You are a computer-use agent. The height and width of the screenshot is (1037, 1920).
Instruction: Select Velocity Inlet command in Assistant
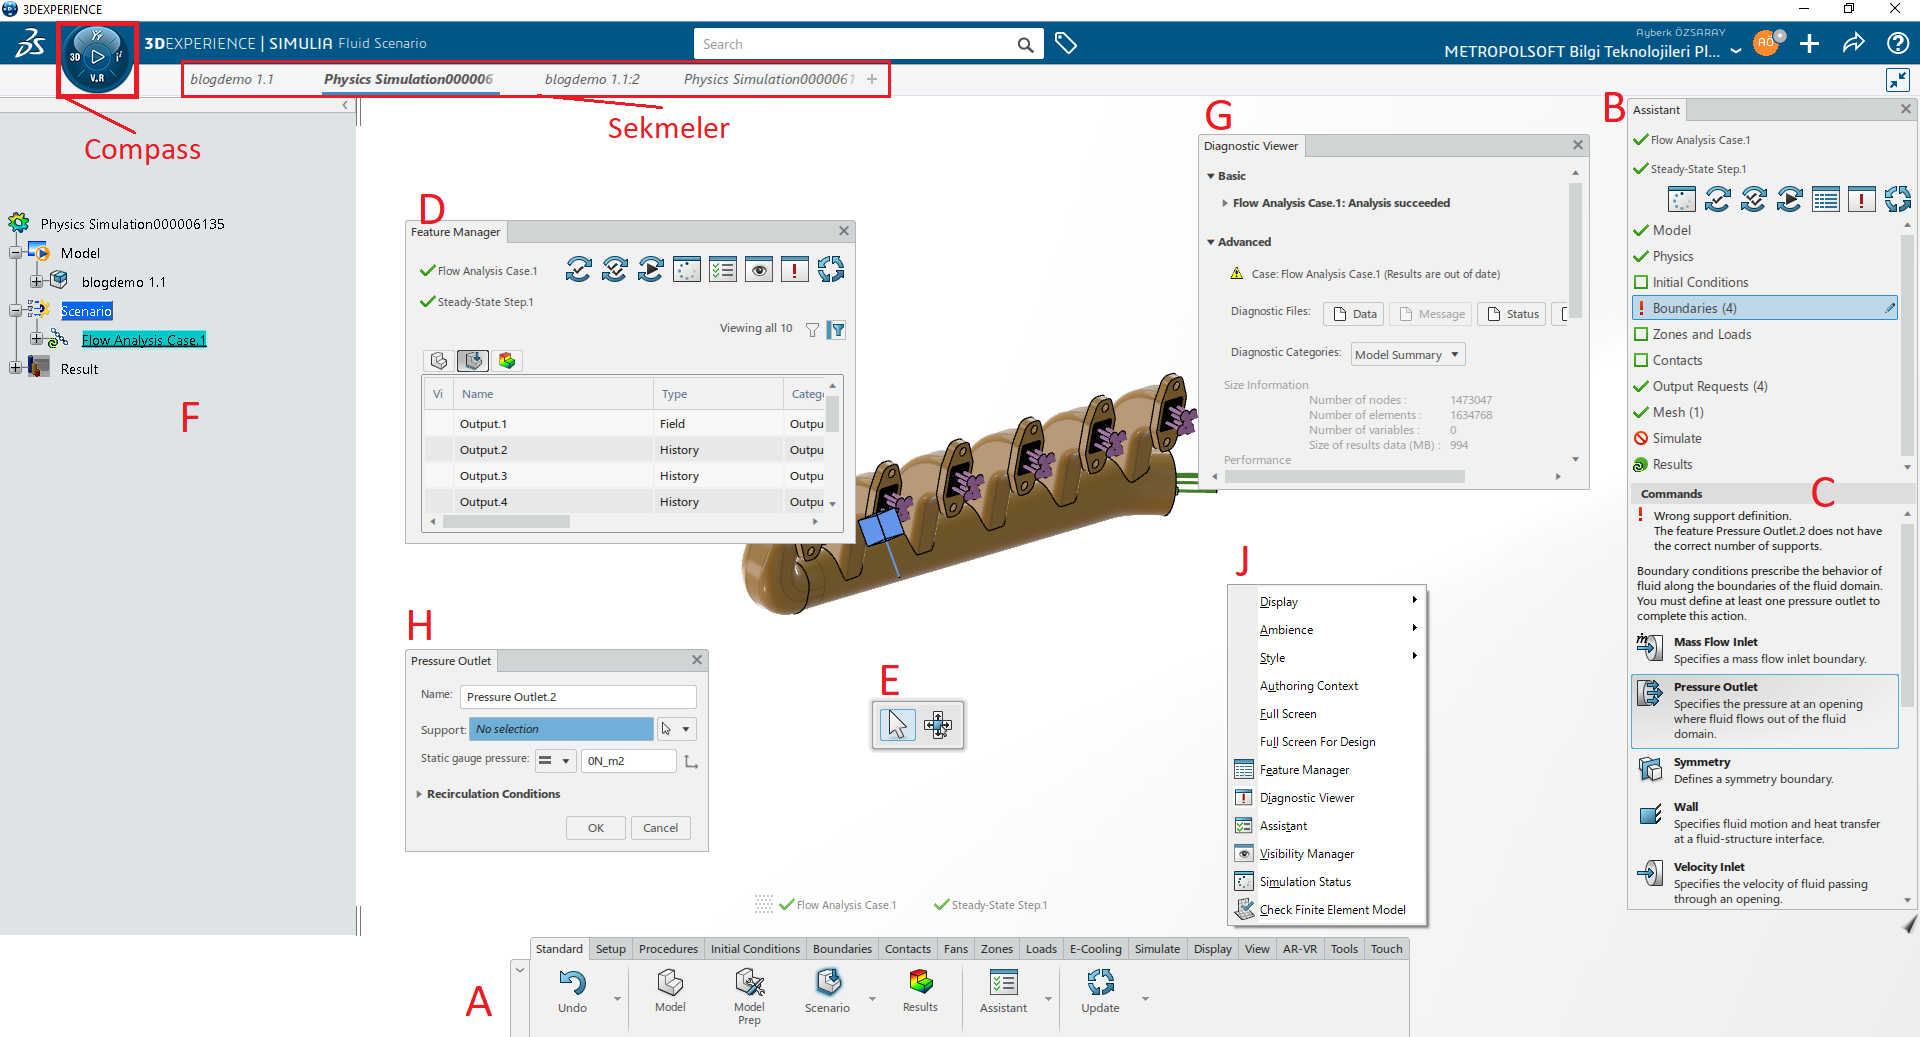click(1765, 883)
